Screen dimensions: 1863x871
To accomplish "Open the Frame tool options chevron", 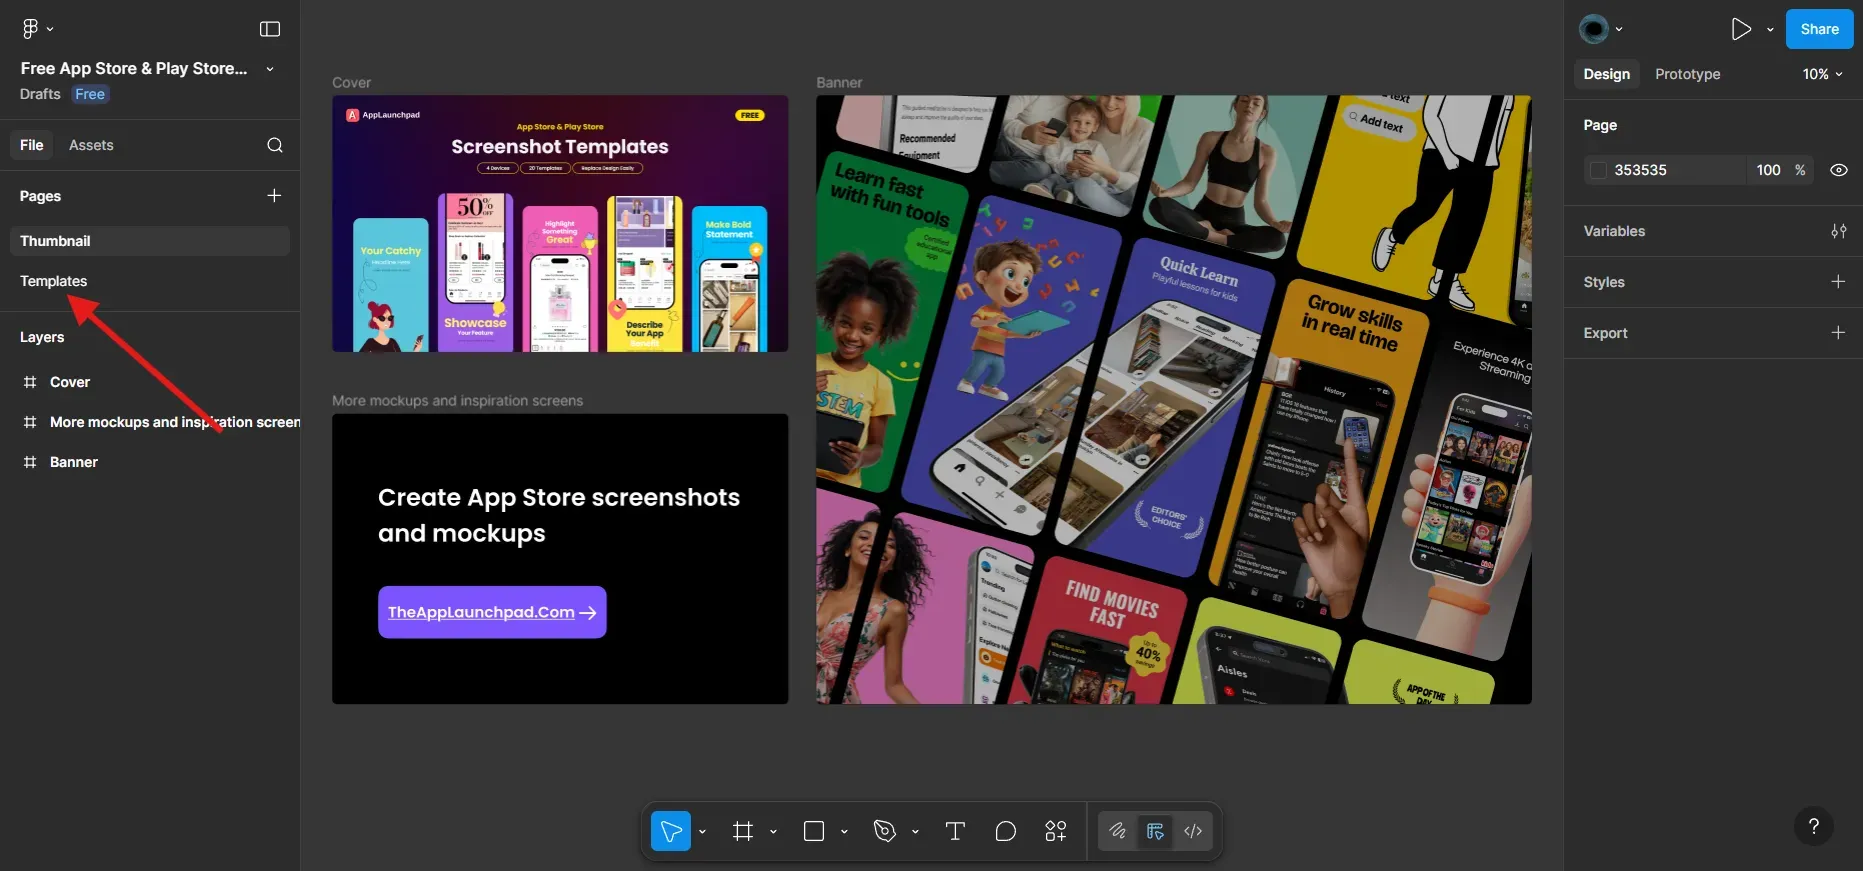I will tap(773, 831).
